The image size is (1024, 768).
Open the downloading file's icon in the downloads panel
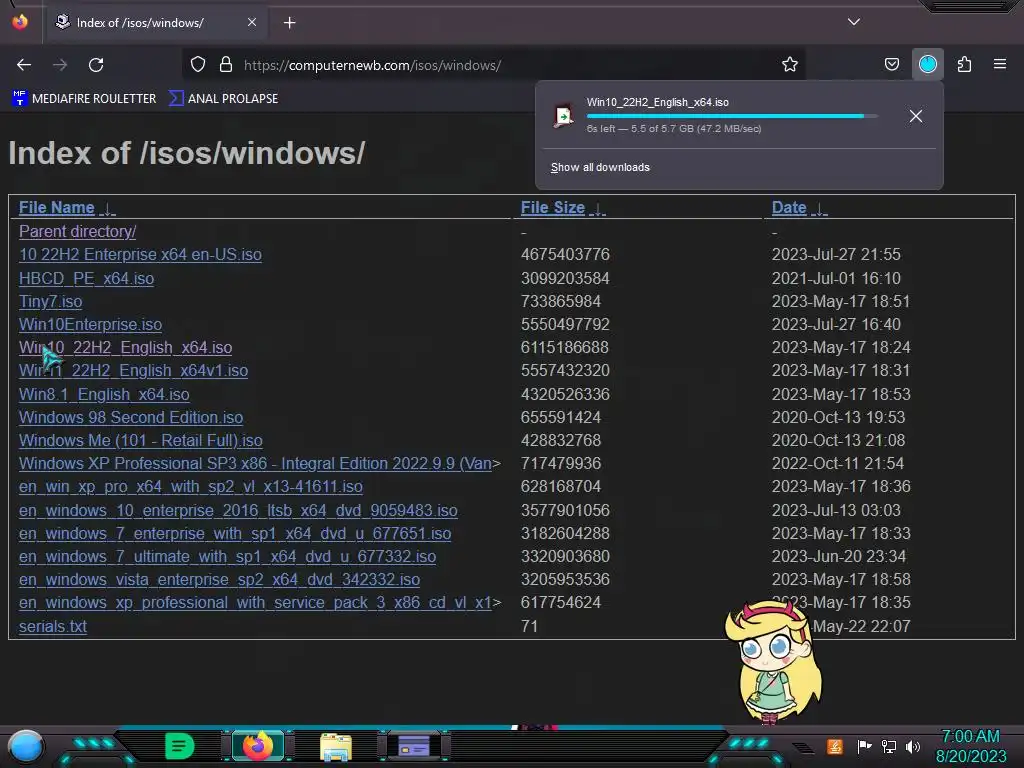[x=563, y=116]
